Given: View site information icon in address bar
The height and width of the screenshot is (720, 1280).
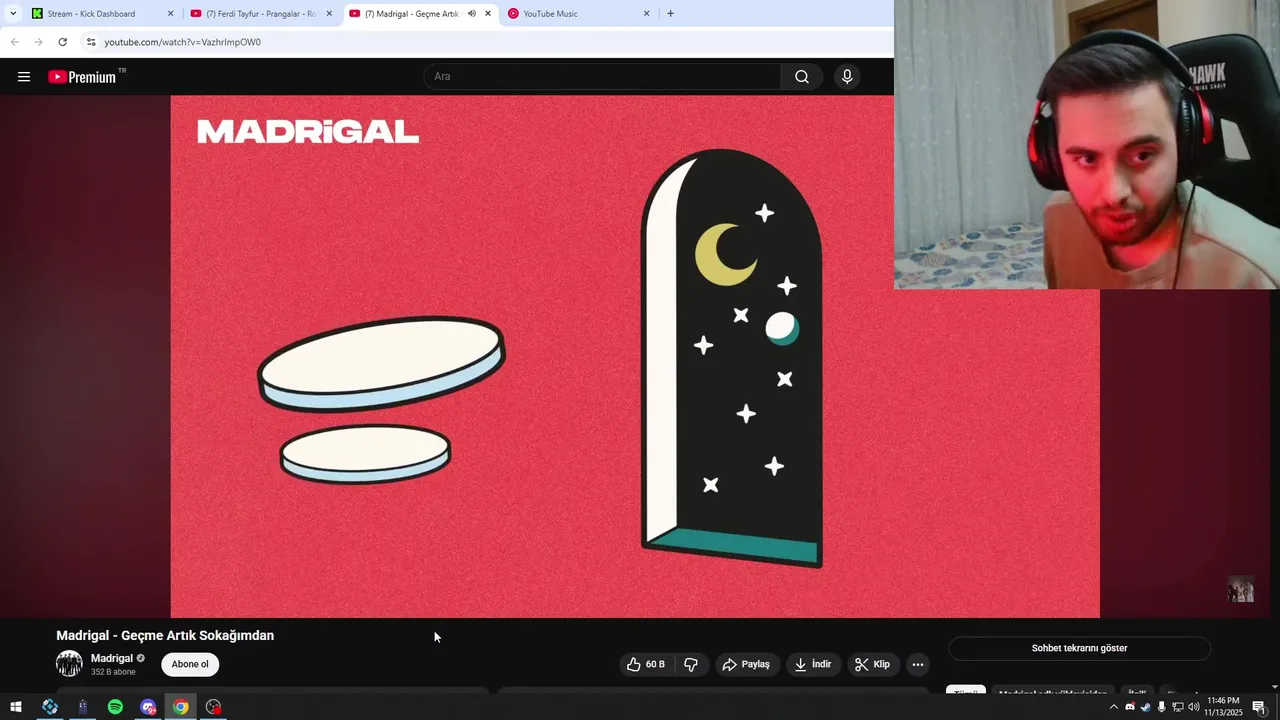Looking at the screenshot, I should tap(90, 42).
